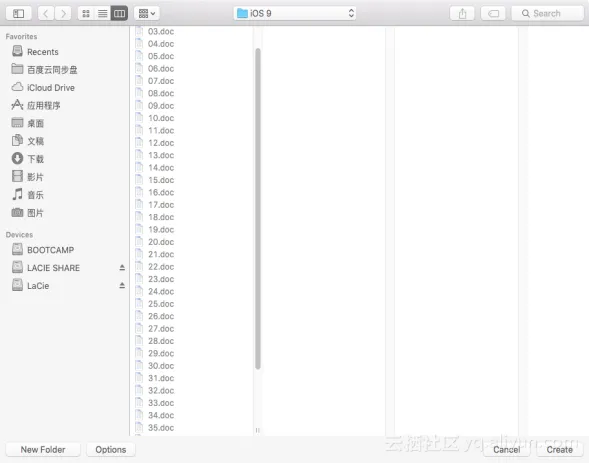This screenshot has width=589, height=463.
Task: Open the iOS 9 folder path popup
Action: [294, 14]
